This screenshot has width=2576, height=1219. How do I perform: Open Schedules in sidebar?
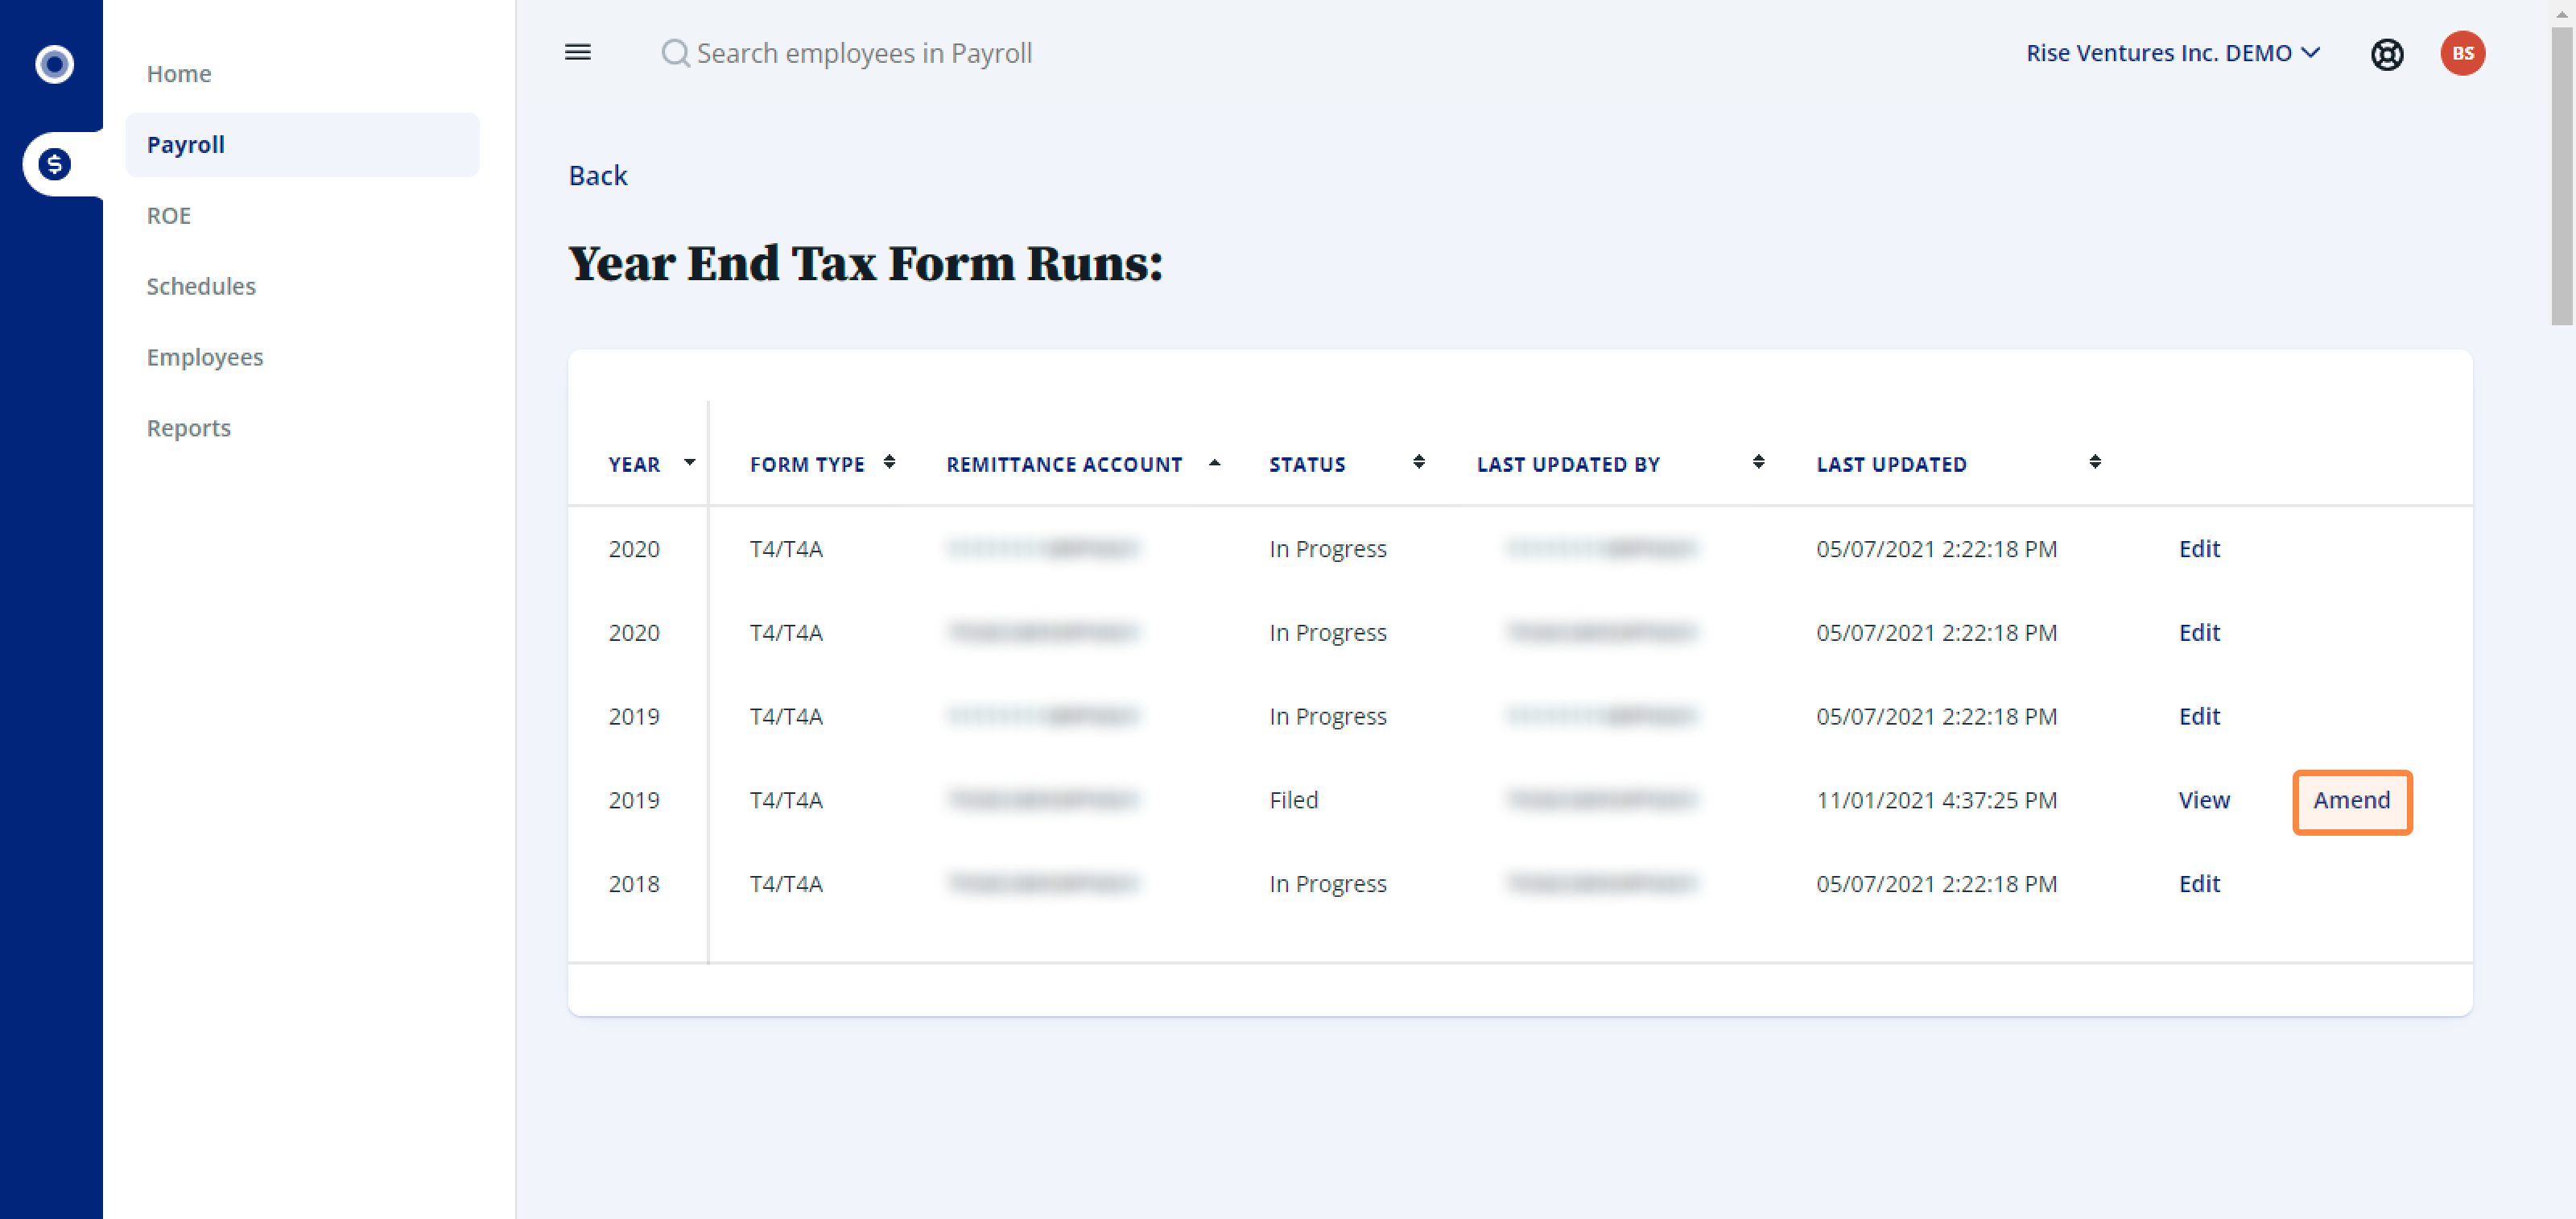pos(201,287)
